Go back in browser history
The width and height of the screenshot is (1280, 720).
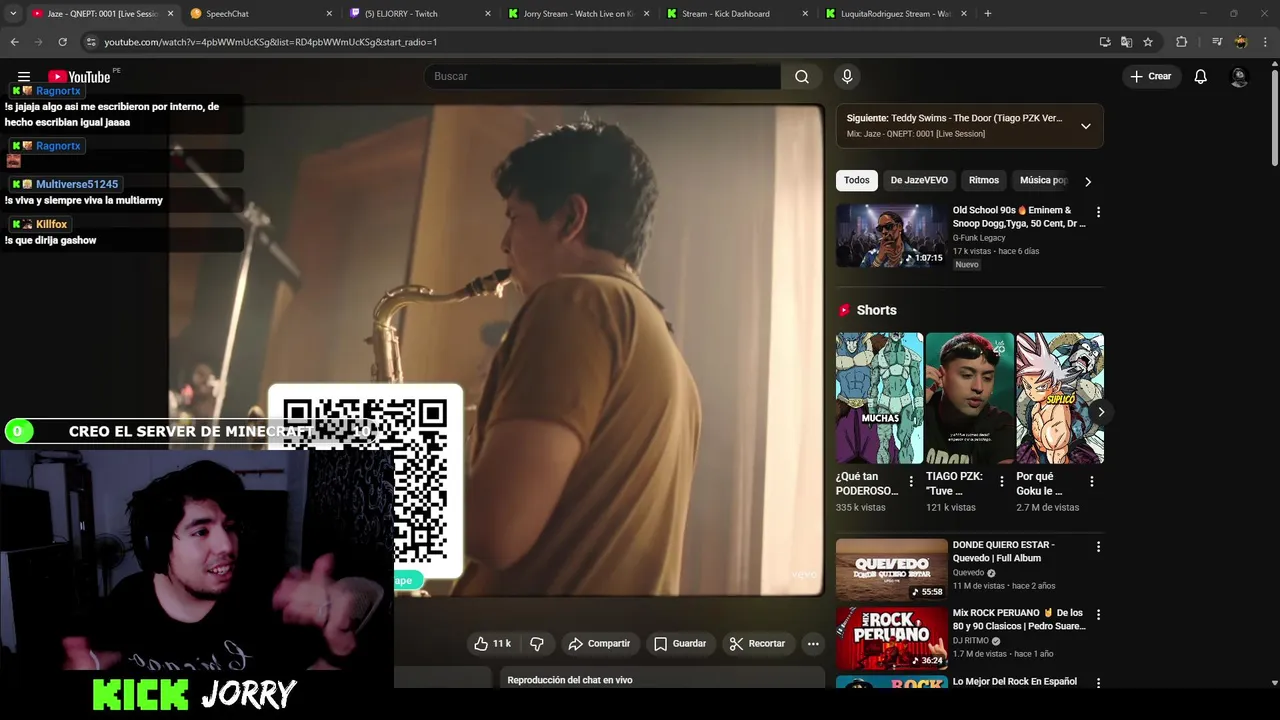point(14,42)
